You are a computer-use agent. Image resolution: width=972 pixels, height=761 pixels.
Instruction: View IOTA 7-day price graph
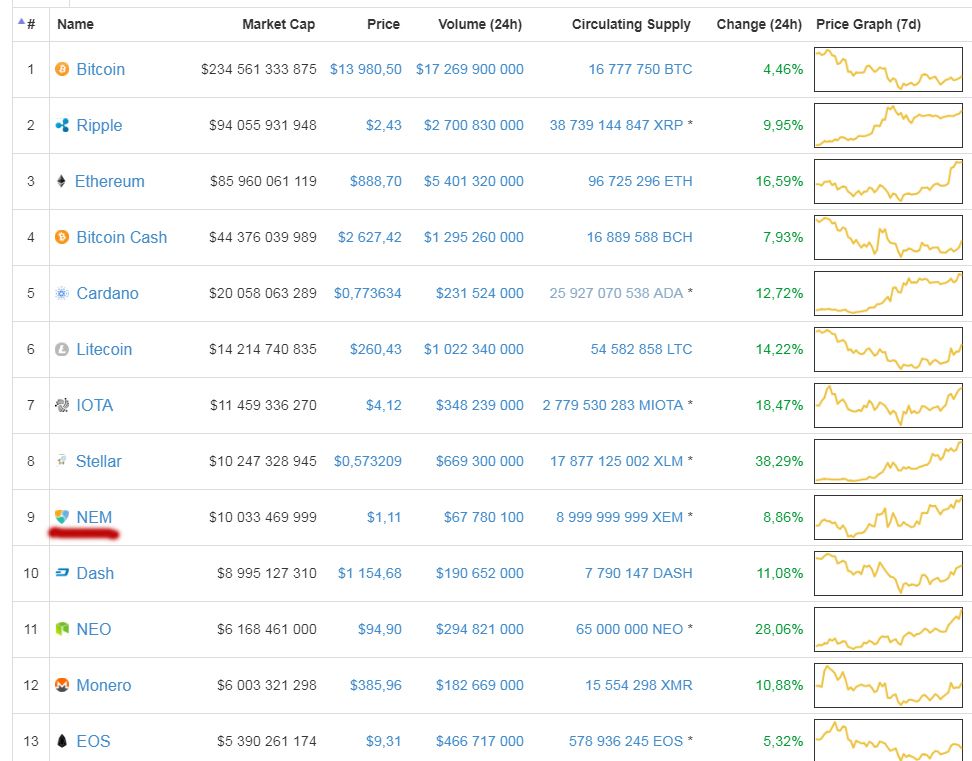888,405
